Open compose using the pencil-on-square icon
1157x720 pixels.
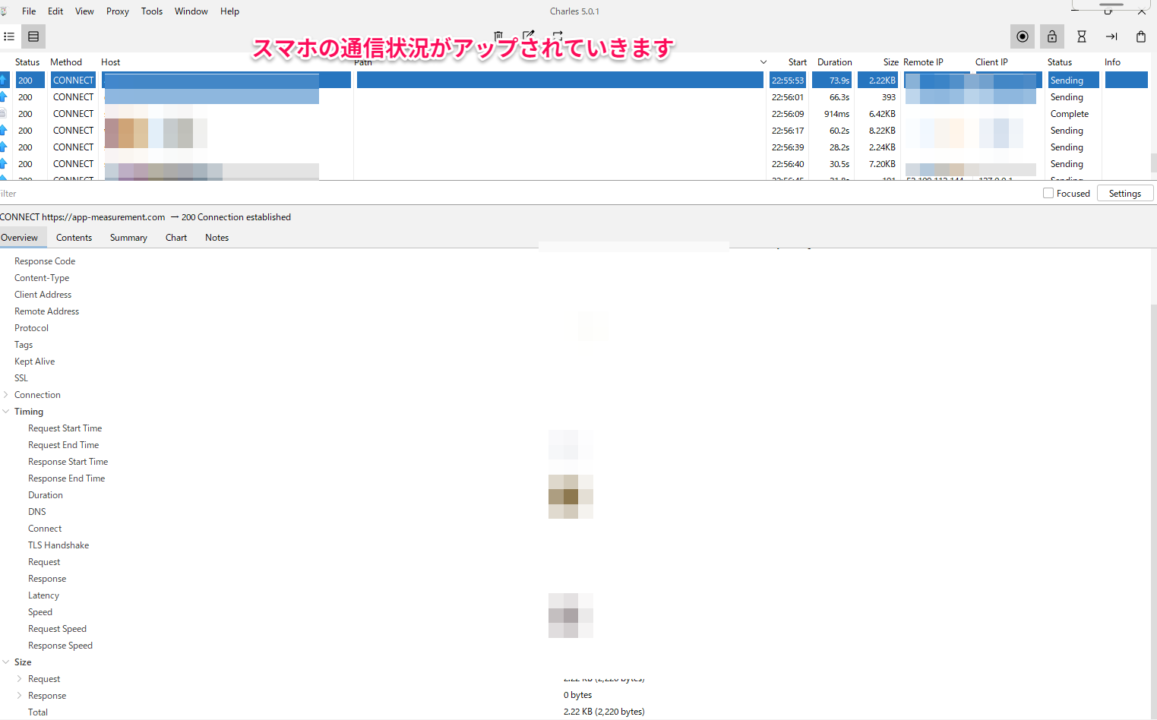tap(528, 35)
